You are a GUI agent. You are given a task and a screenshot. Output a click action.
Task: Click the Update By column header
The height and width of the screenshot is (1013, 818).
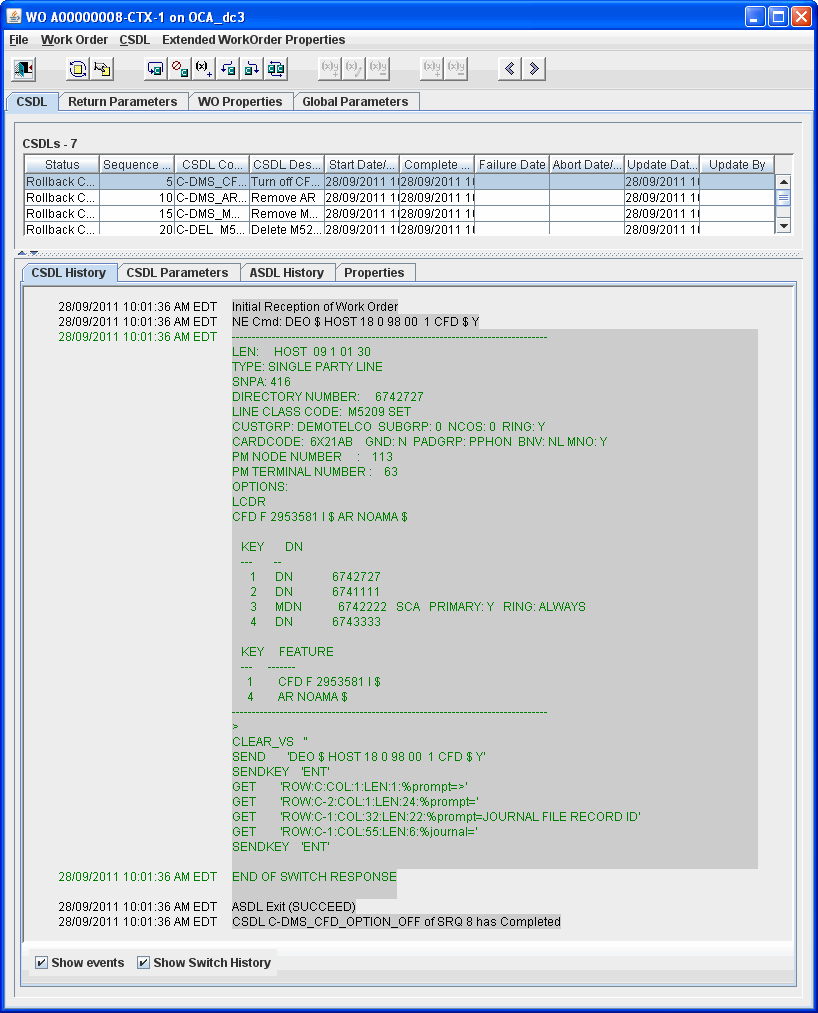[x=737, y=165]
